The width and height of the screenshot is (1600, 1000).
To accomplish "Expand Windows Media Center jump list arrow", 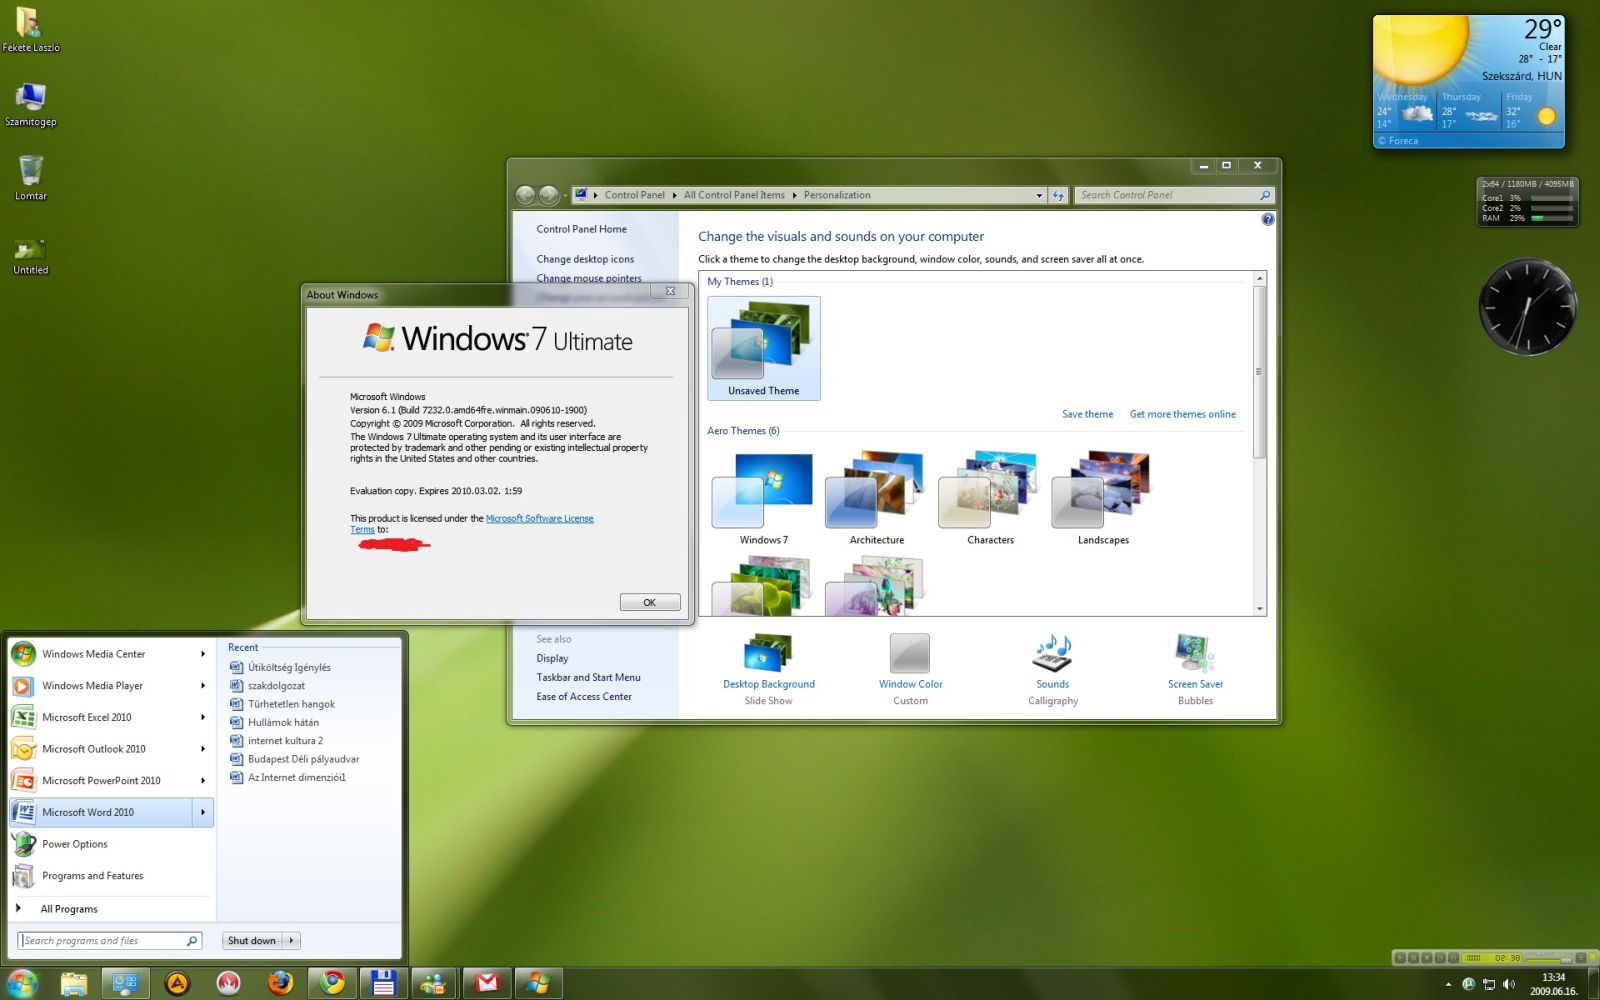I will [x=203, y=654].
